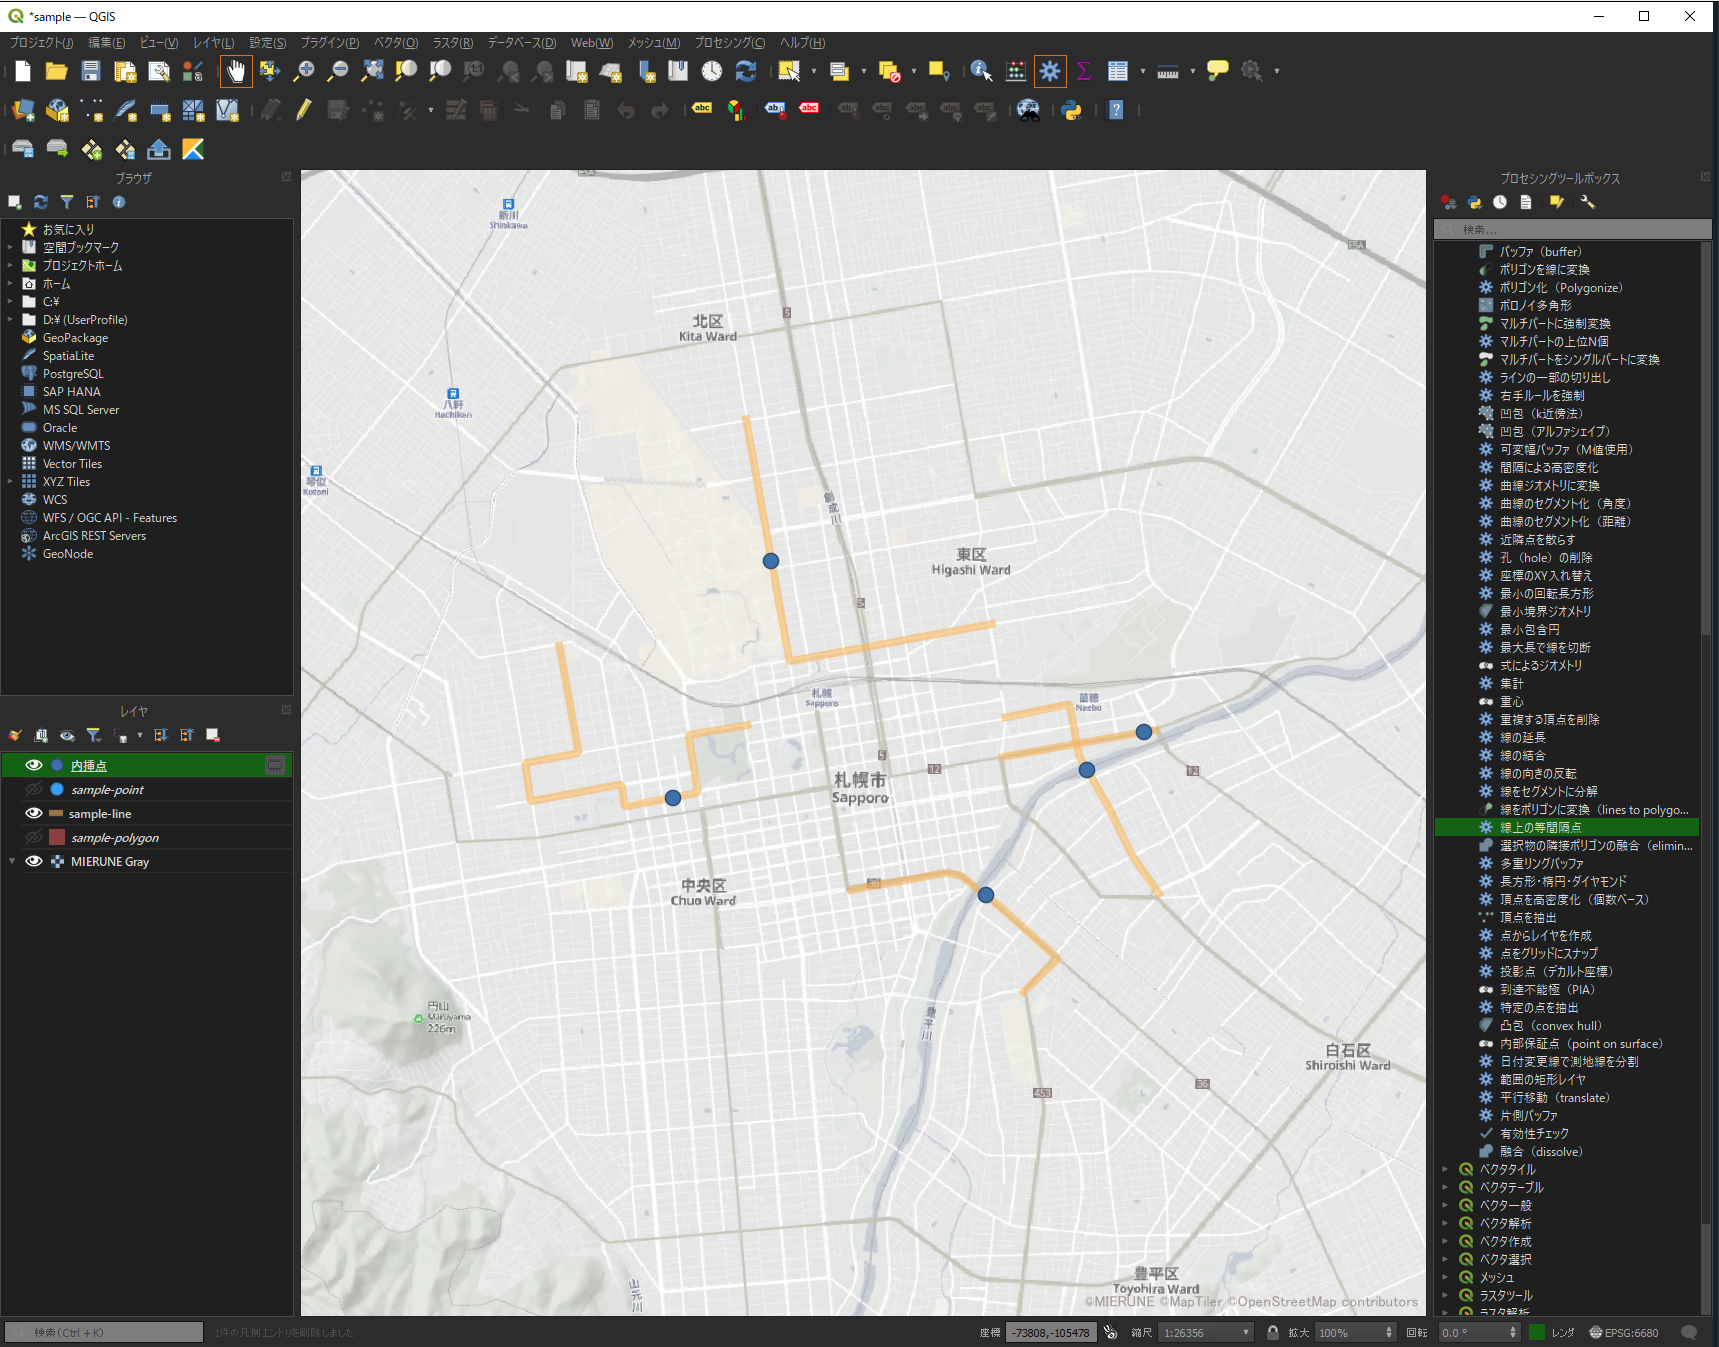Open the scale 1:26356 dropdown

coord(1246,1332)
